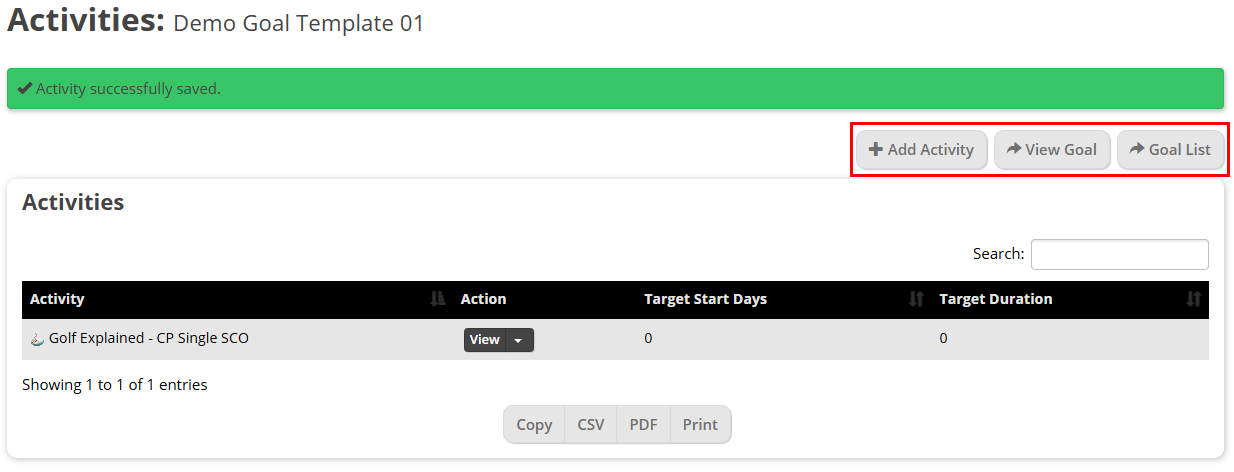Click the View button for Golf Explained
This screenshot has height=472, width=1234.
(x=485, y=340)
